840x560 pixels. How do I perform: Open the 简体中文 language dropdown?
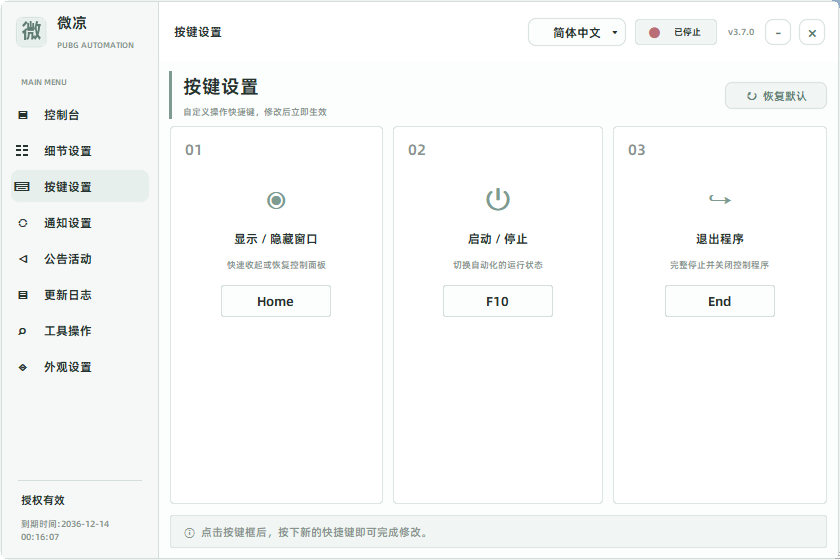[x=576, y=33]
